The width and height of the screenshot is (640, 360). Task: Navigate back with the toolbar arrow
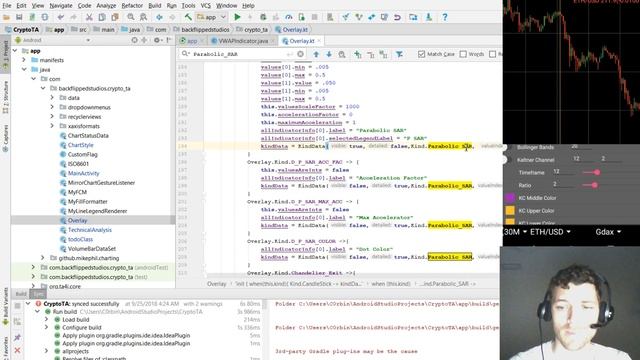pos(159,17)
